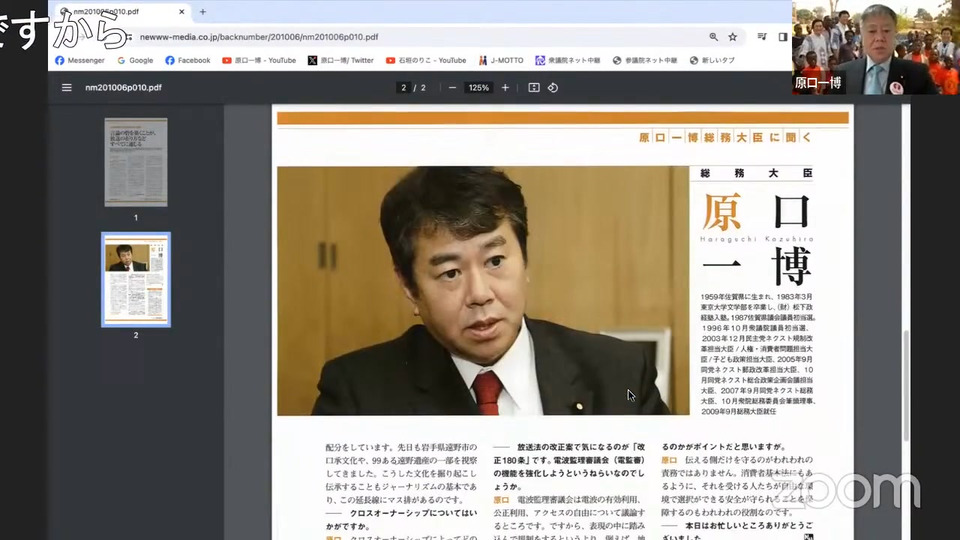Viewport: 960px width, 540px height.
Task: Open the Messenger bookmark
Action: point(80,60)
